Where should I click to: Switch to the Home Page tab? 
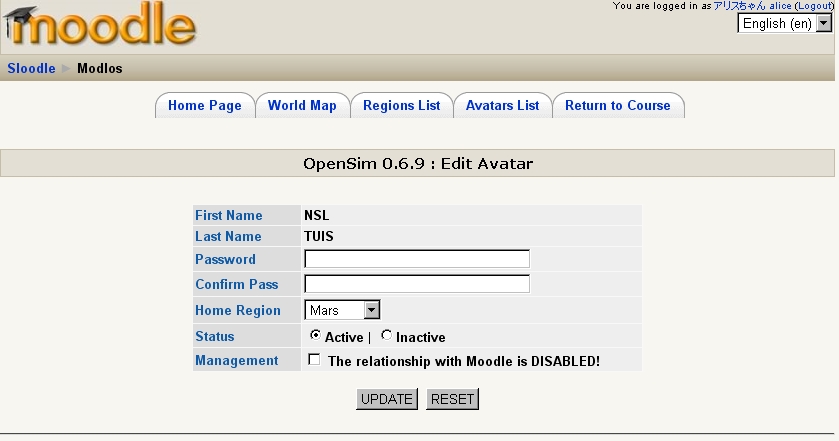click(x=204, y=105)
